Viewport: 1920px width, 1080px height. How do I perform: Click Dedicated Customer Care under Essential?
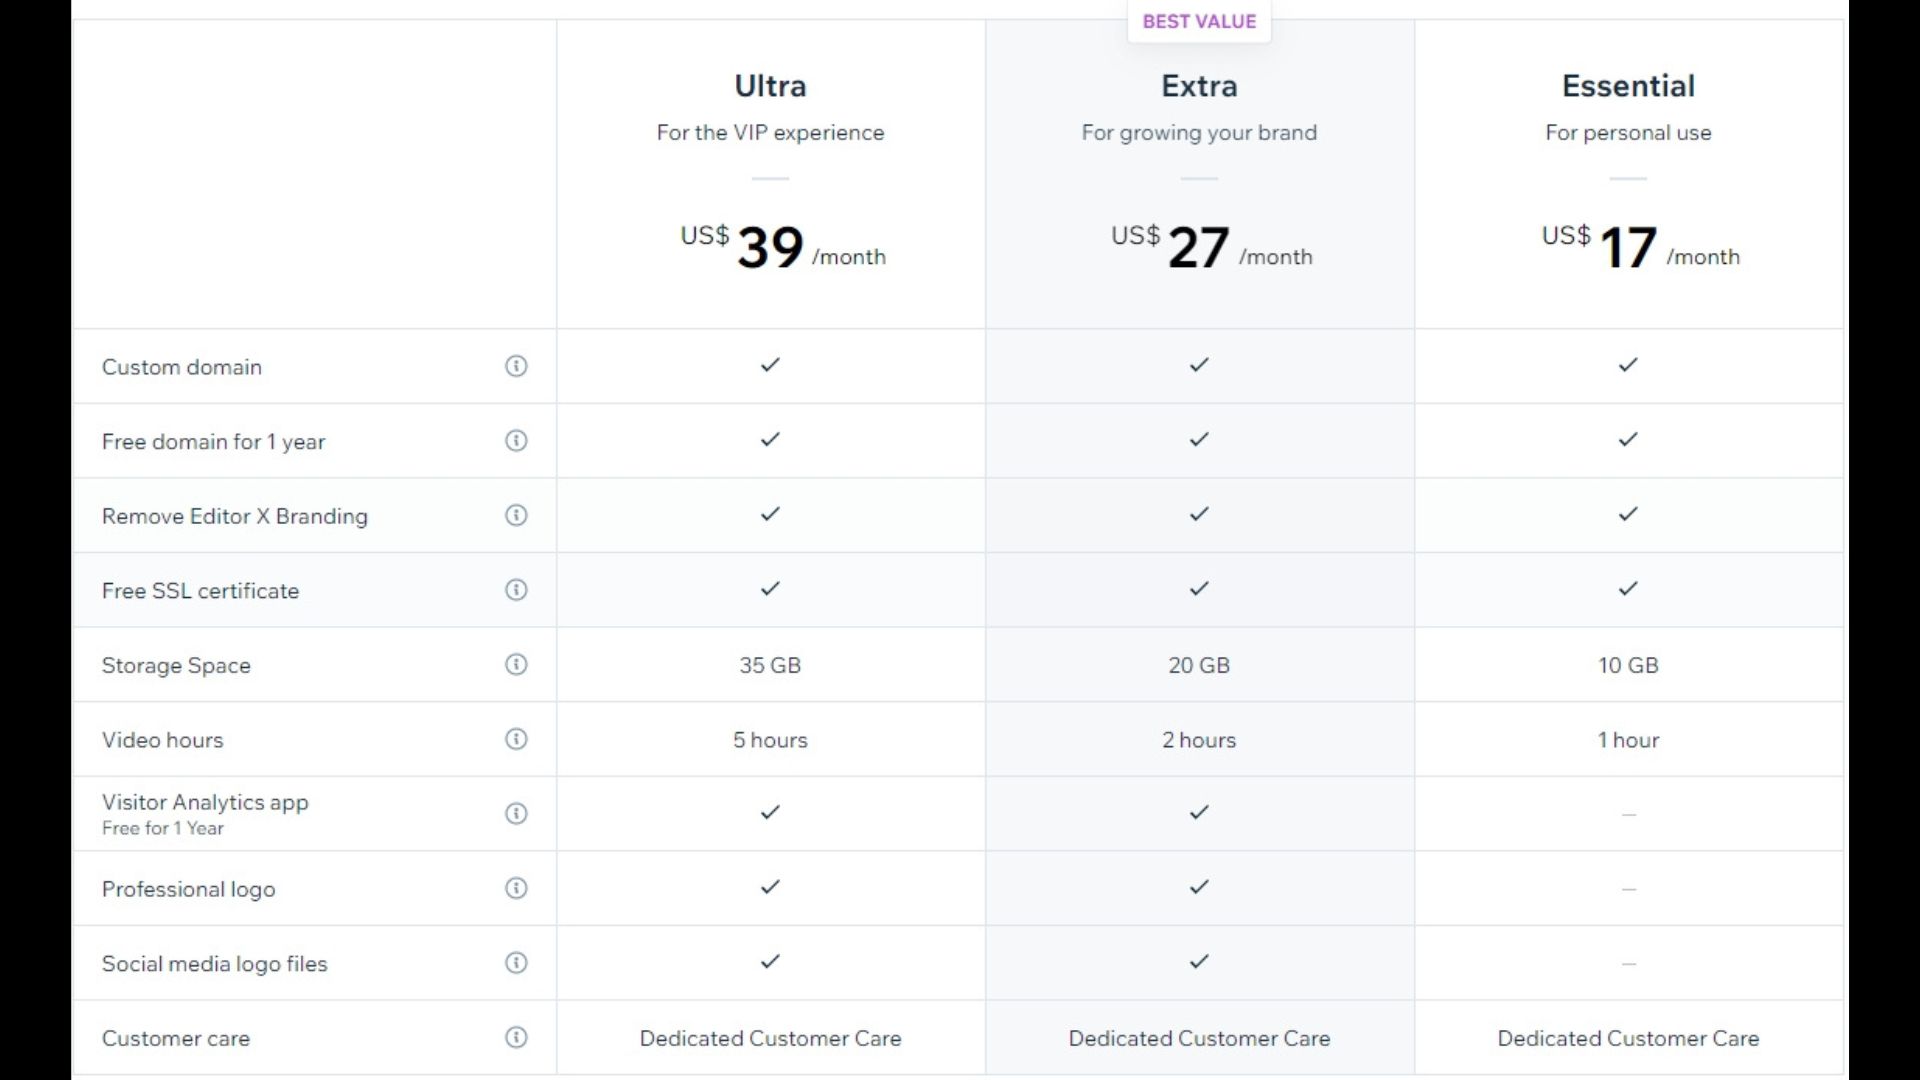[1628, 1038]
